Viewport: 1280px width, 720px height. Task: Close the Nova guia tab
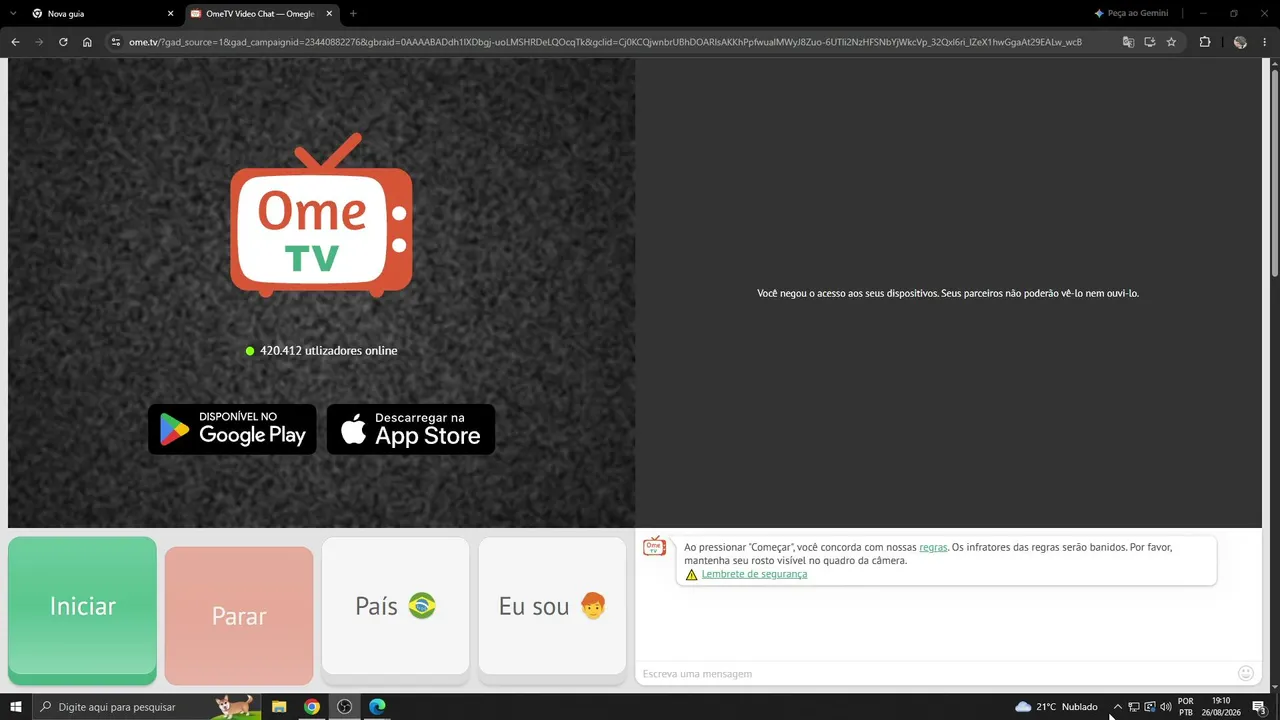pos(170,14)
